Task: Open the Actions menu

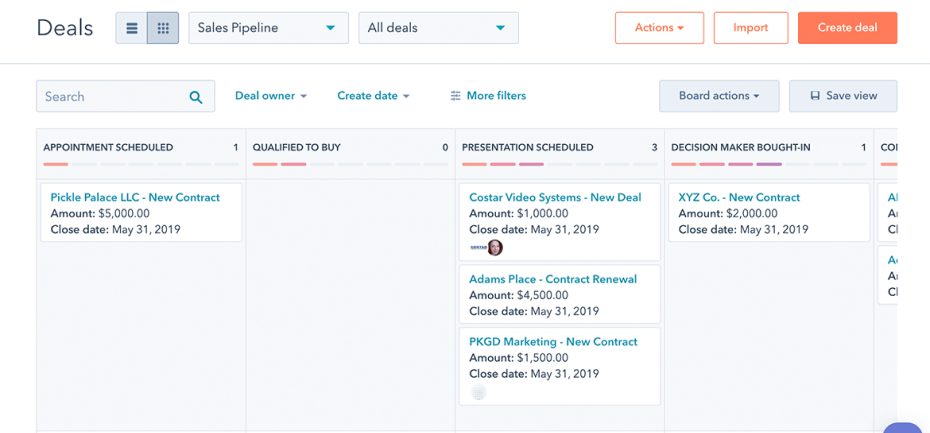Action: click(659, 28)
